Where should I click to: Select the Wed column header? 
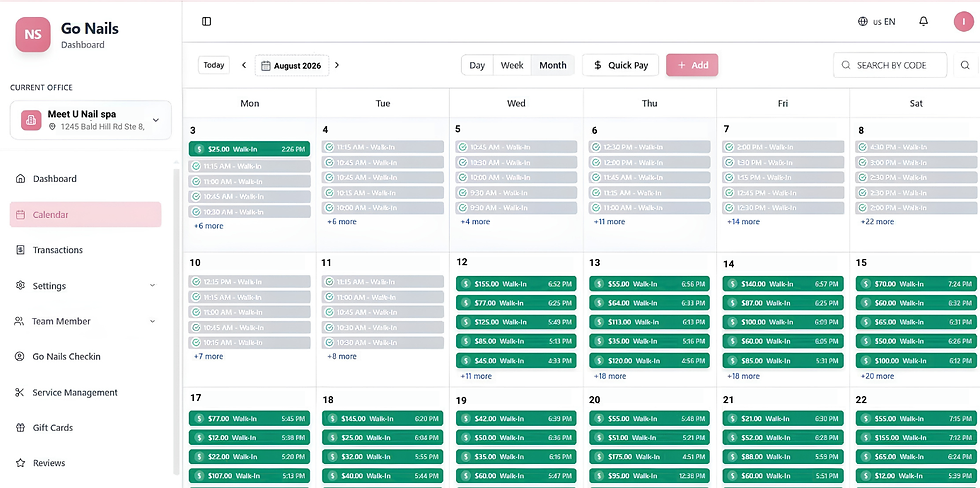[x=516, y=103]
